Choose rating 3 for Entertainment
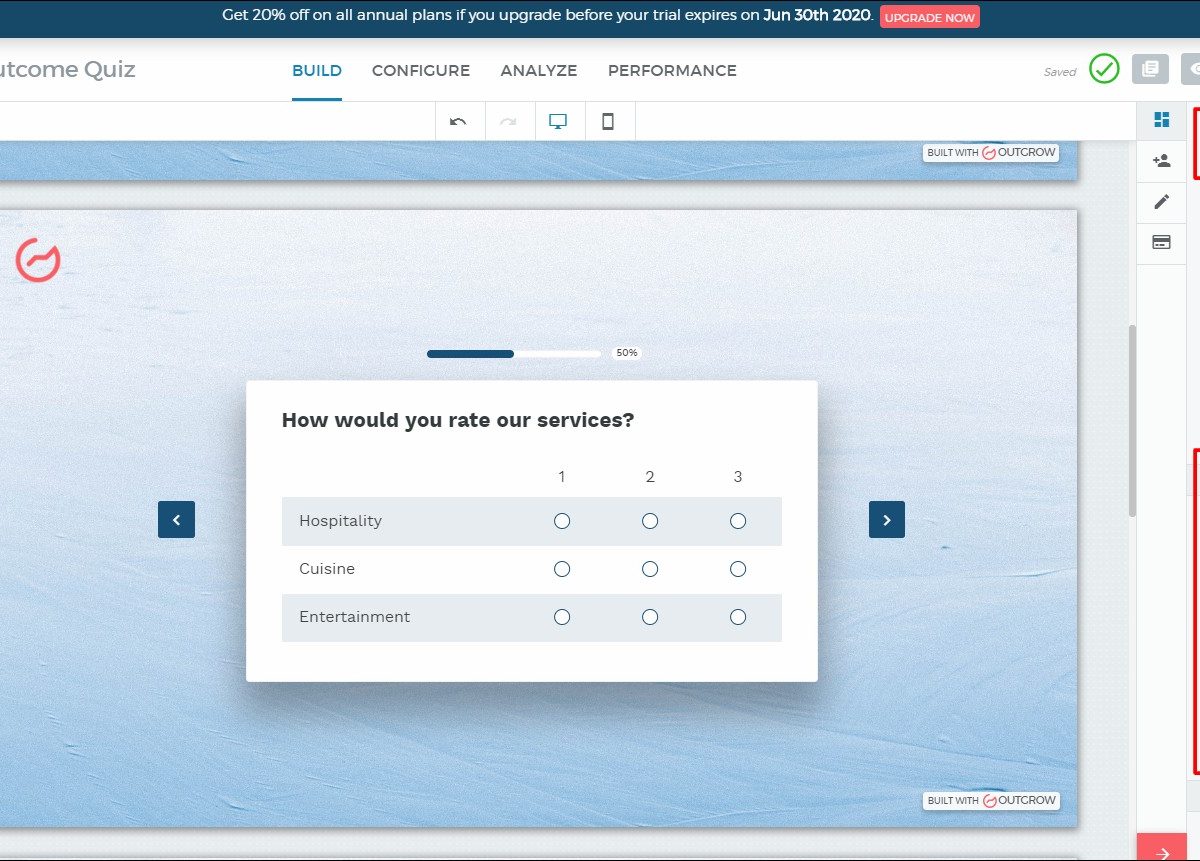Screen dimensions: 1200x861 click(x=738, y=617)
